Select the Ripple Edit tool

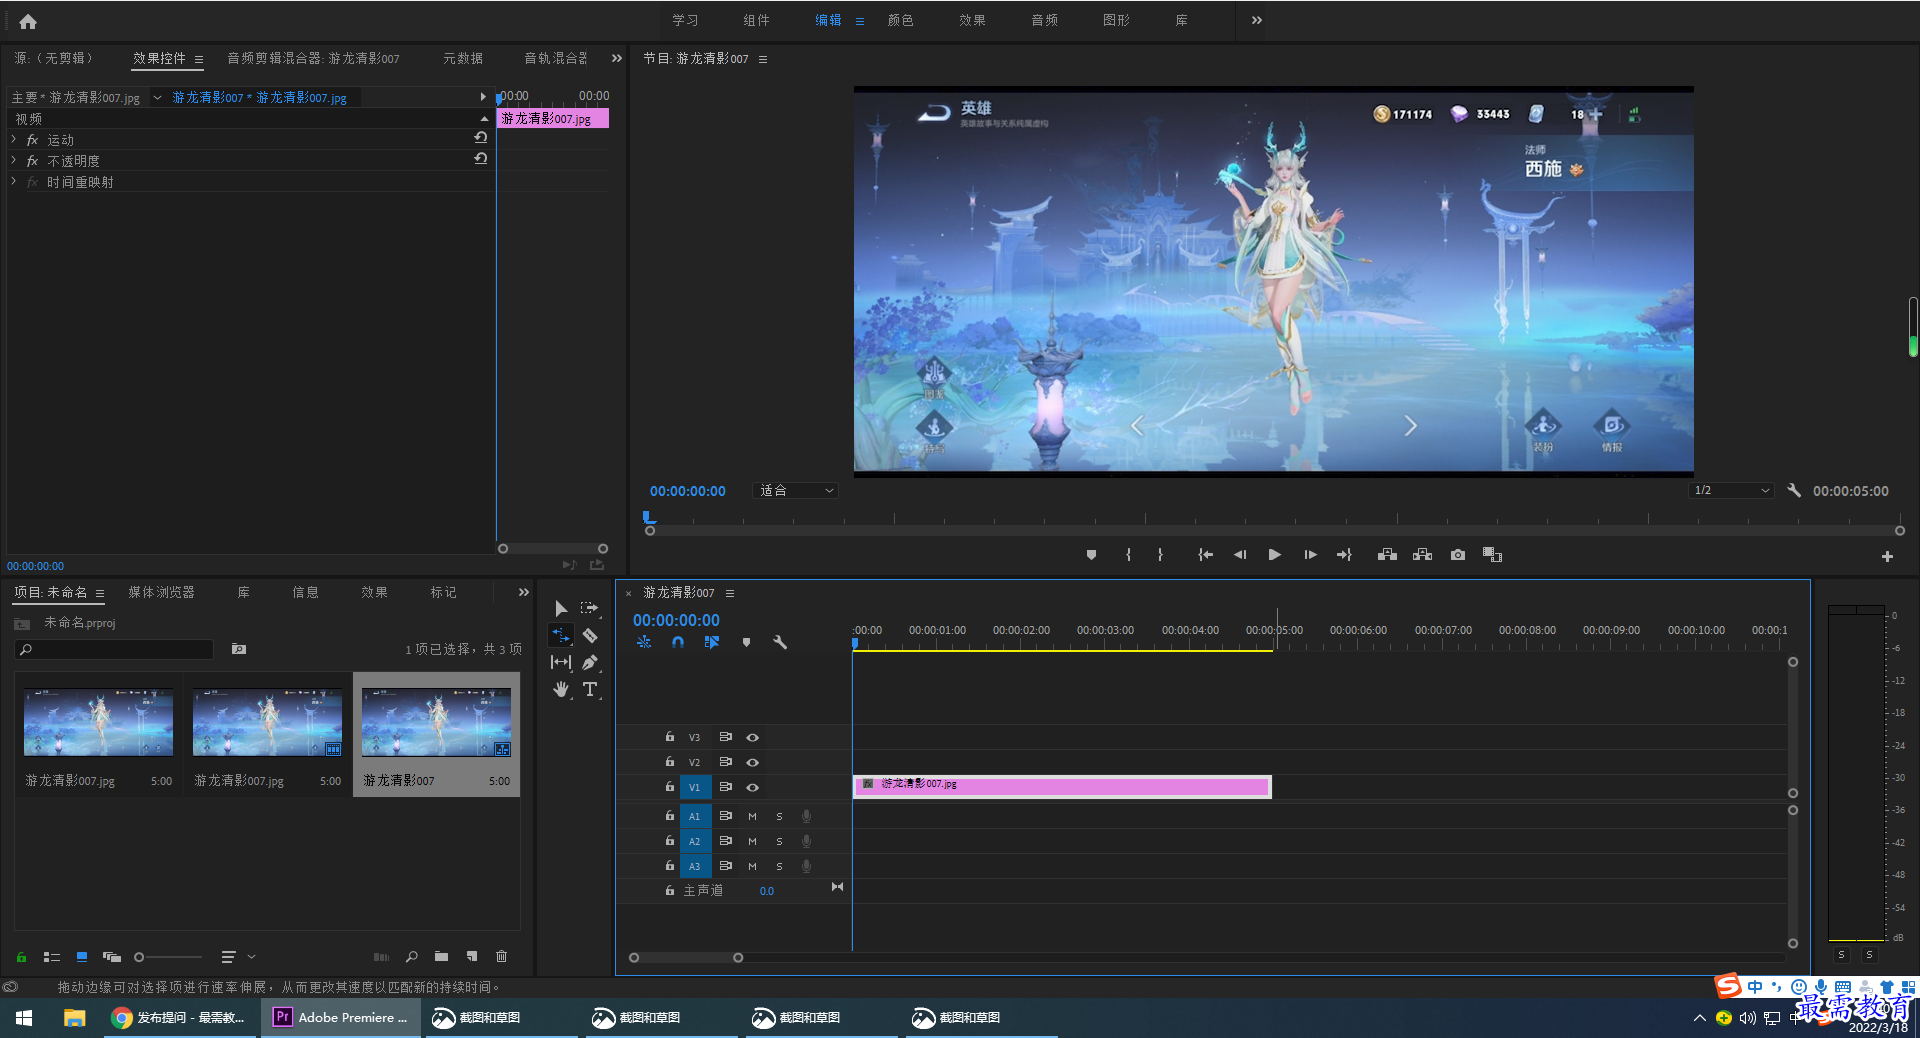pyautogui.click(x=560, y=635)
